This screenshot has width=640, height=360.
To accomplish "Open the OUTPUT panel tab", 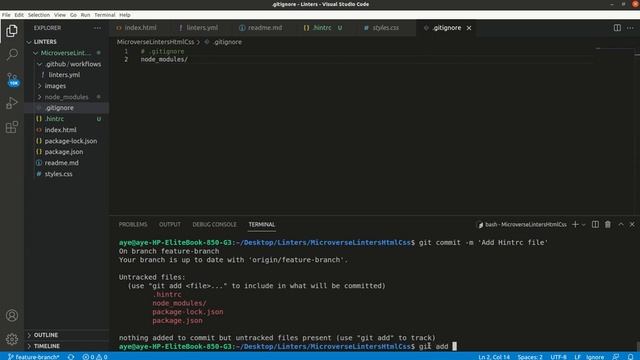I will 170,224.
